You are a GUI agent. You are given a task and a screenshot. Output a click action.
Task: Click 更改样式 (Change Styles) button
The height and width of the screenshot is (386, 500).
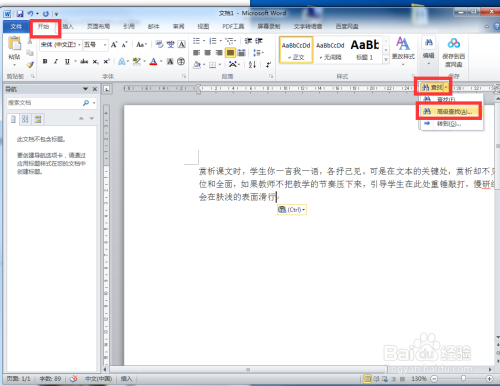(403, 51)
